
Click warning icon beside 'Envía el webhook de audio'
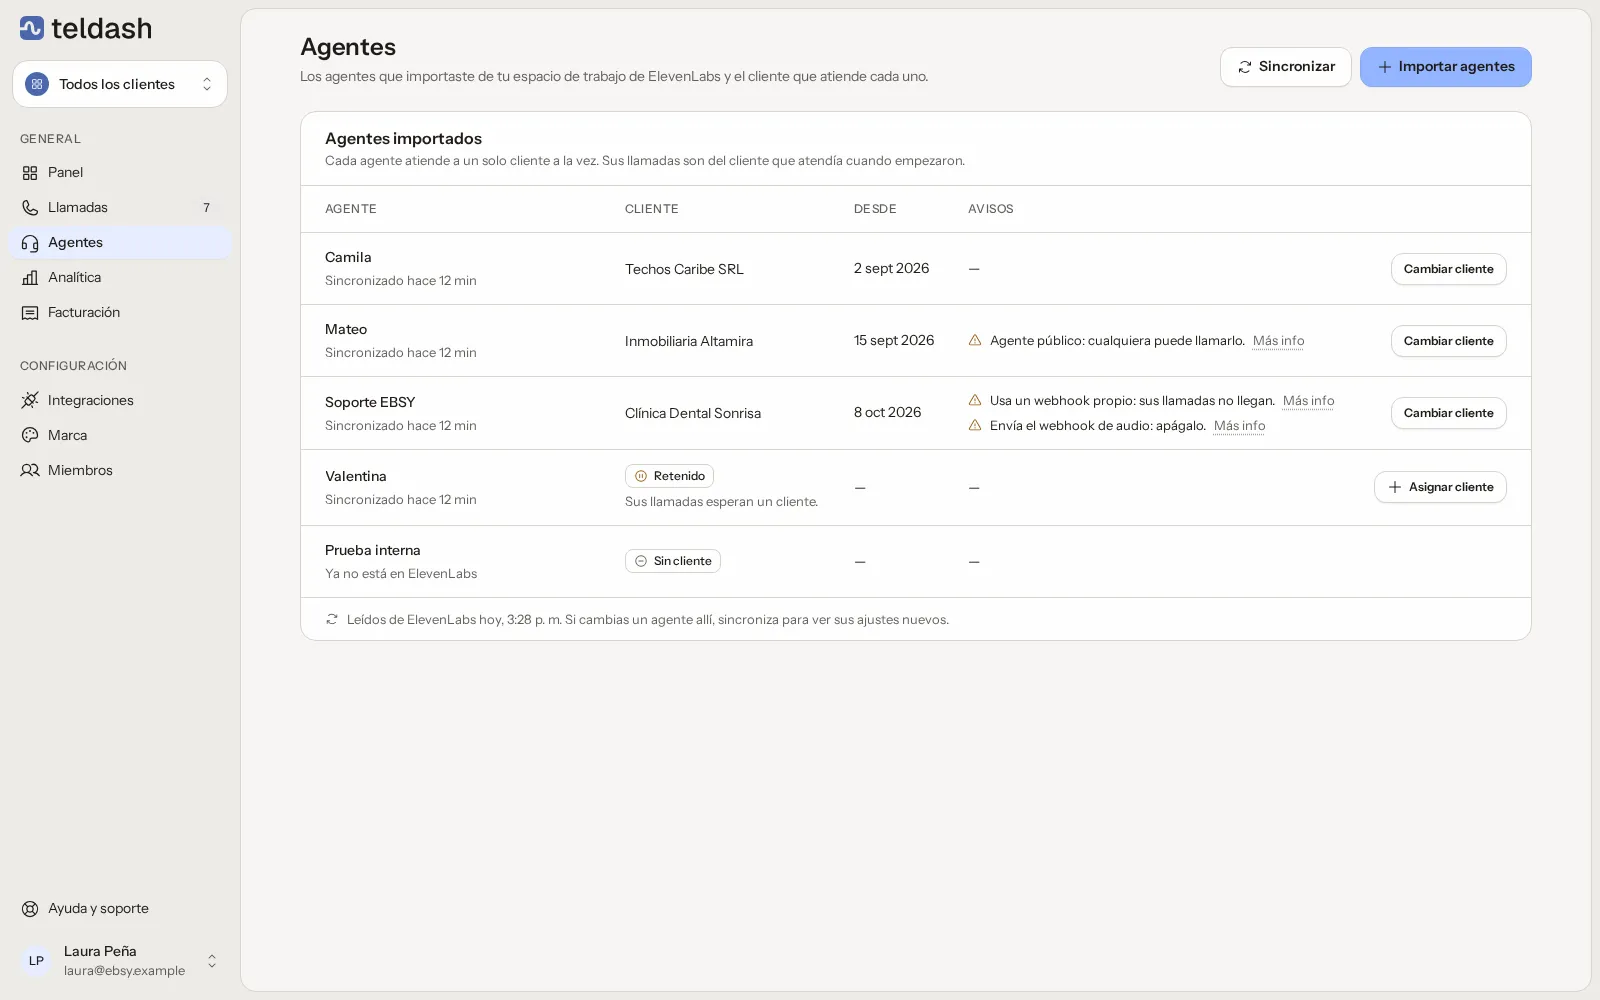coord(975,425)
